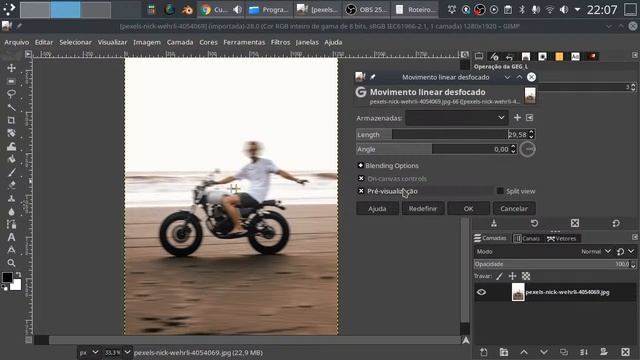This screenshot has height=360, width=640.
Task: Open the Camada menu
Action: 180,42
